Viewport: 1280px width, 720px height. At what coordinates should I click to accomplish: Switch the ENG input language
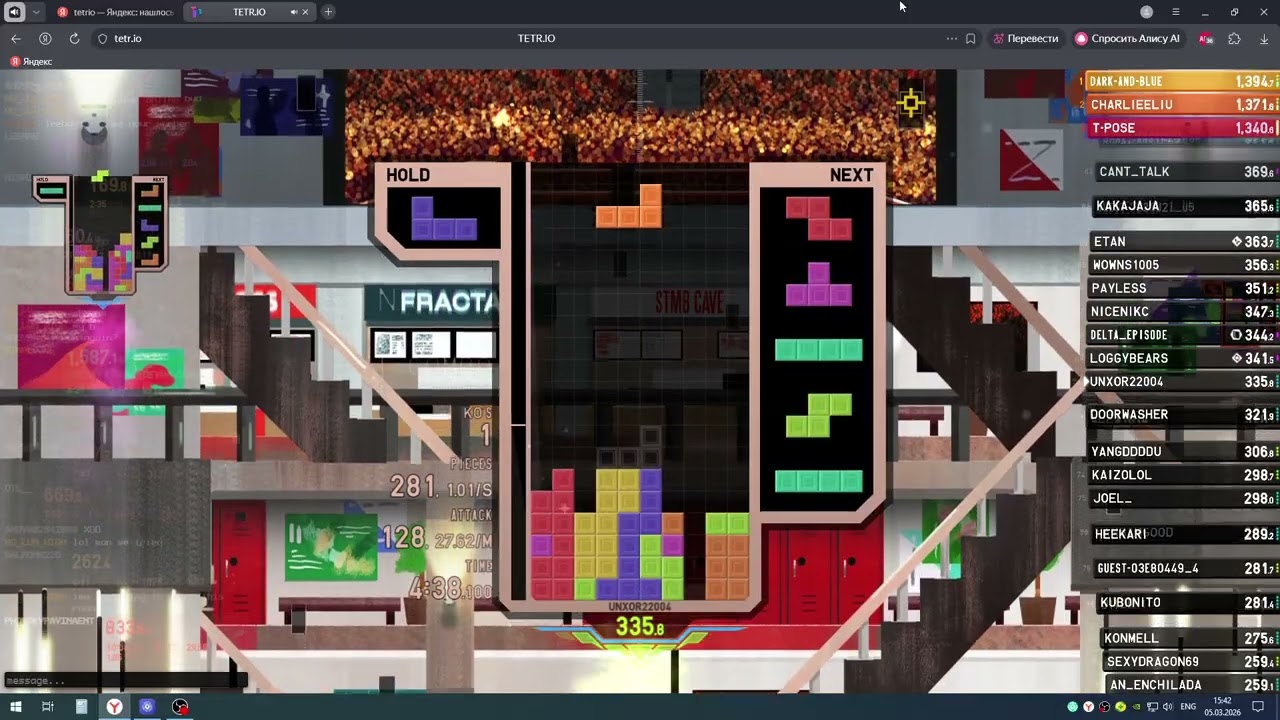click(x=1188, y=706)
